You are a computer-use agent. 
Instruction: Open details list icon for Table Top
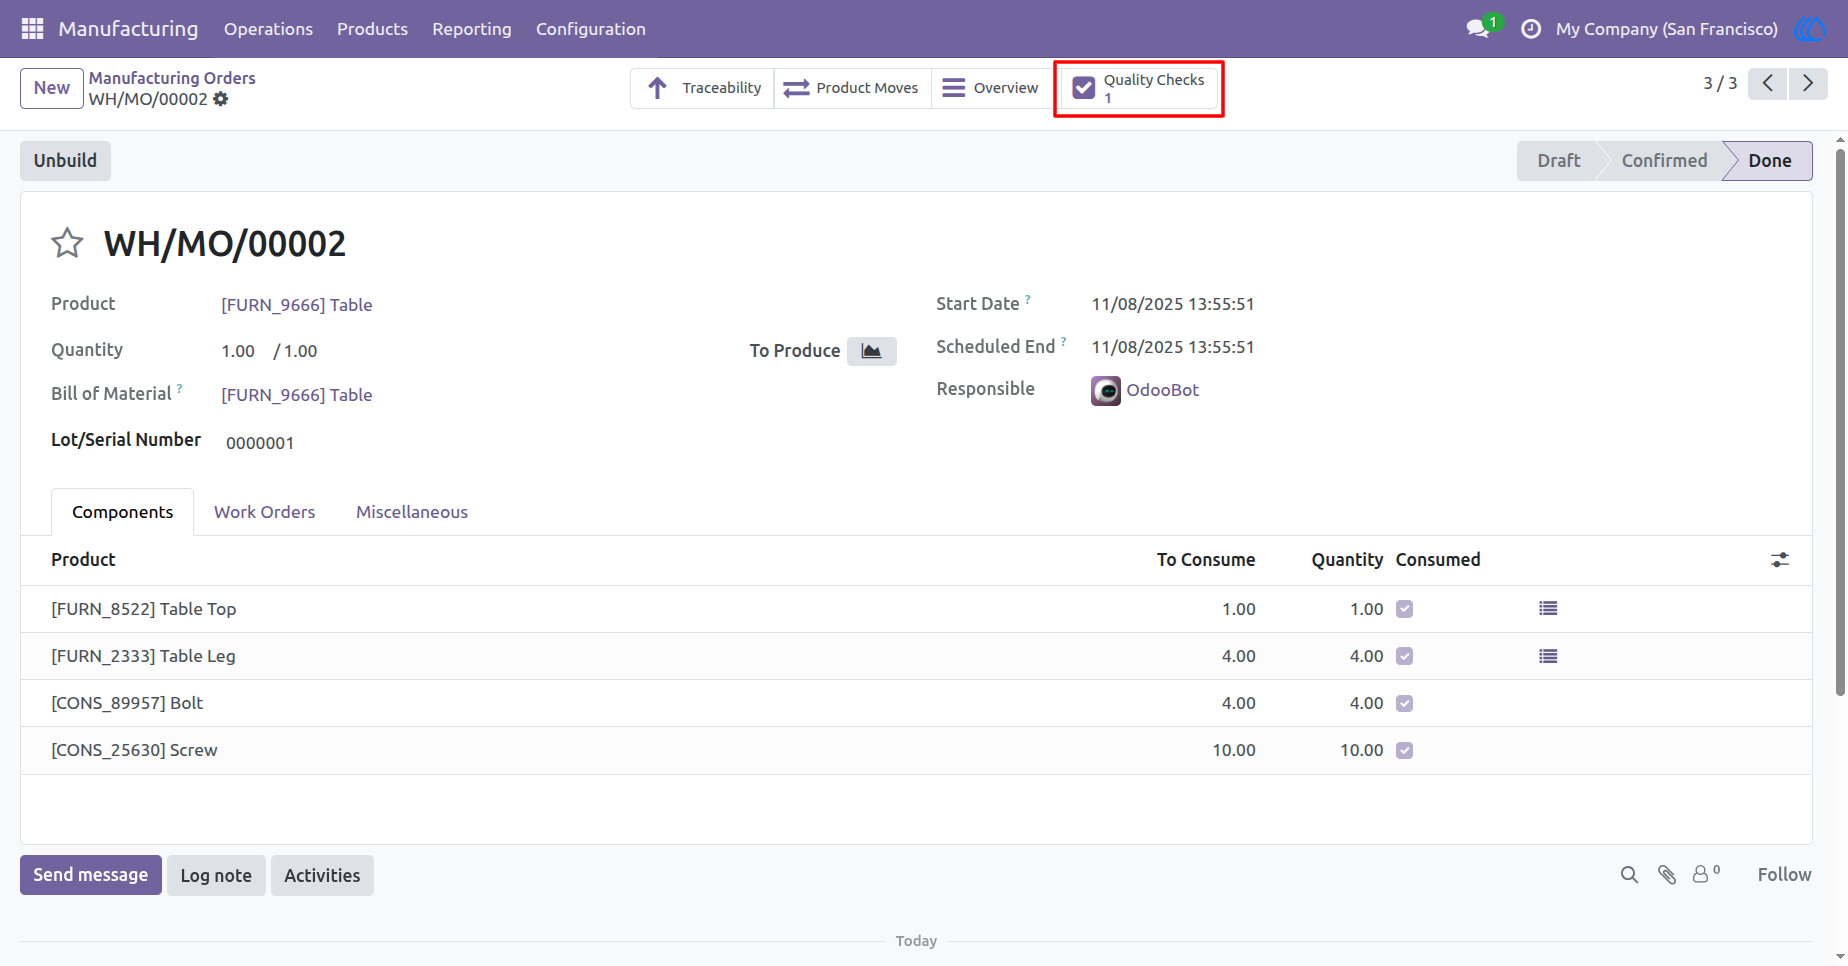point(1548,608)
